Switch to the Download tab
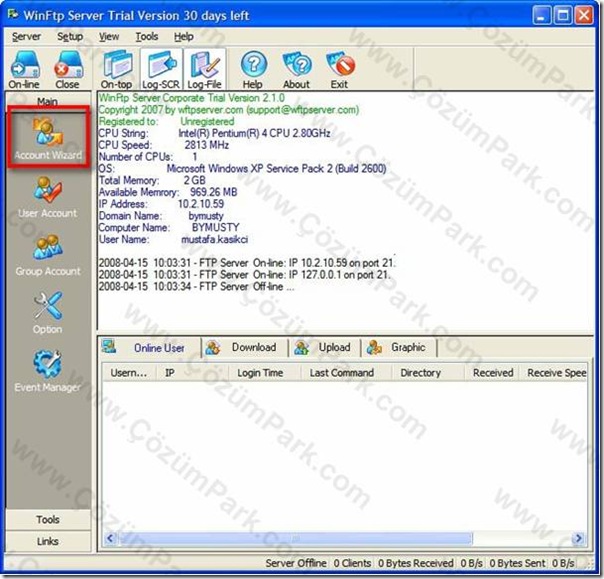The image size is (604, 579). (x=244, y=347)
